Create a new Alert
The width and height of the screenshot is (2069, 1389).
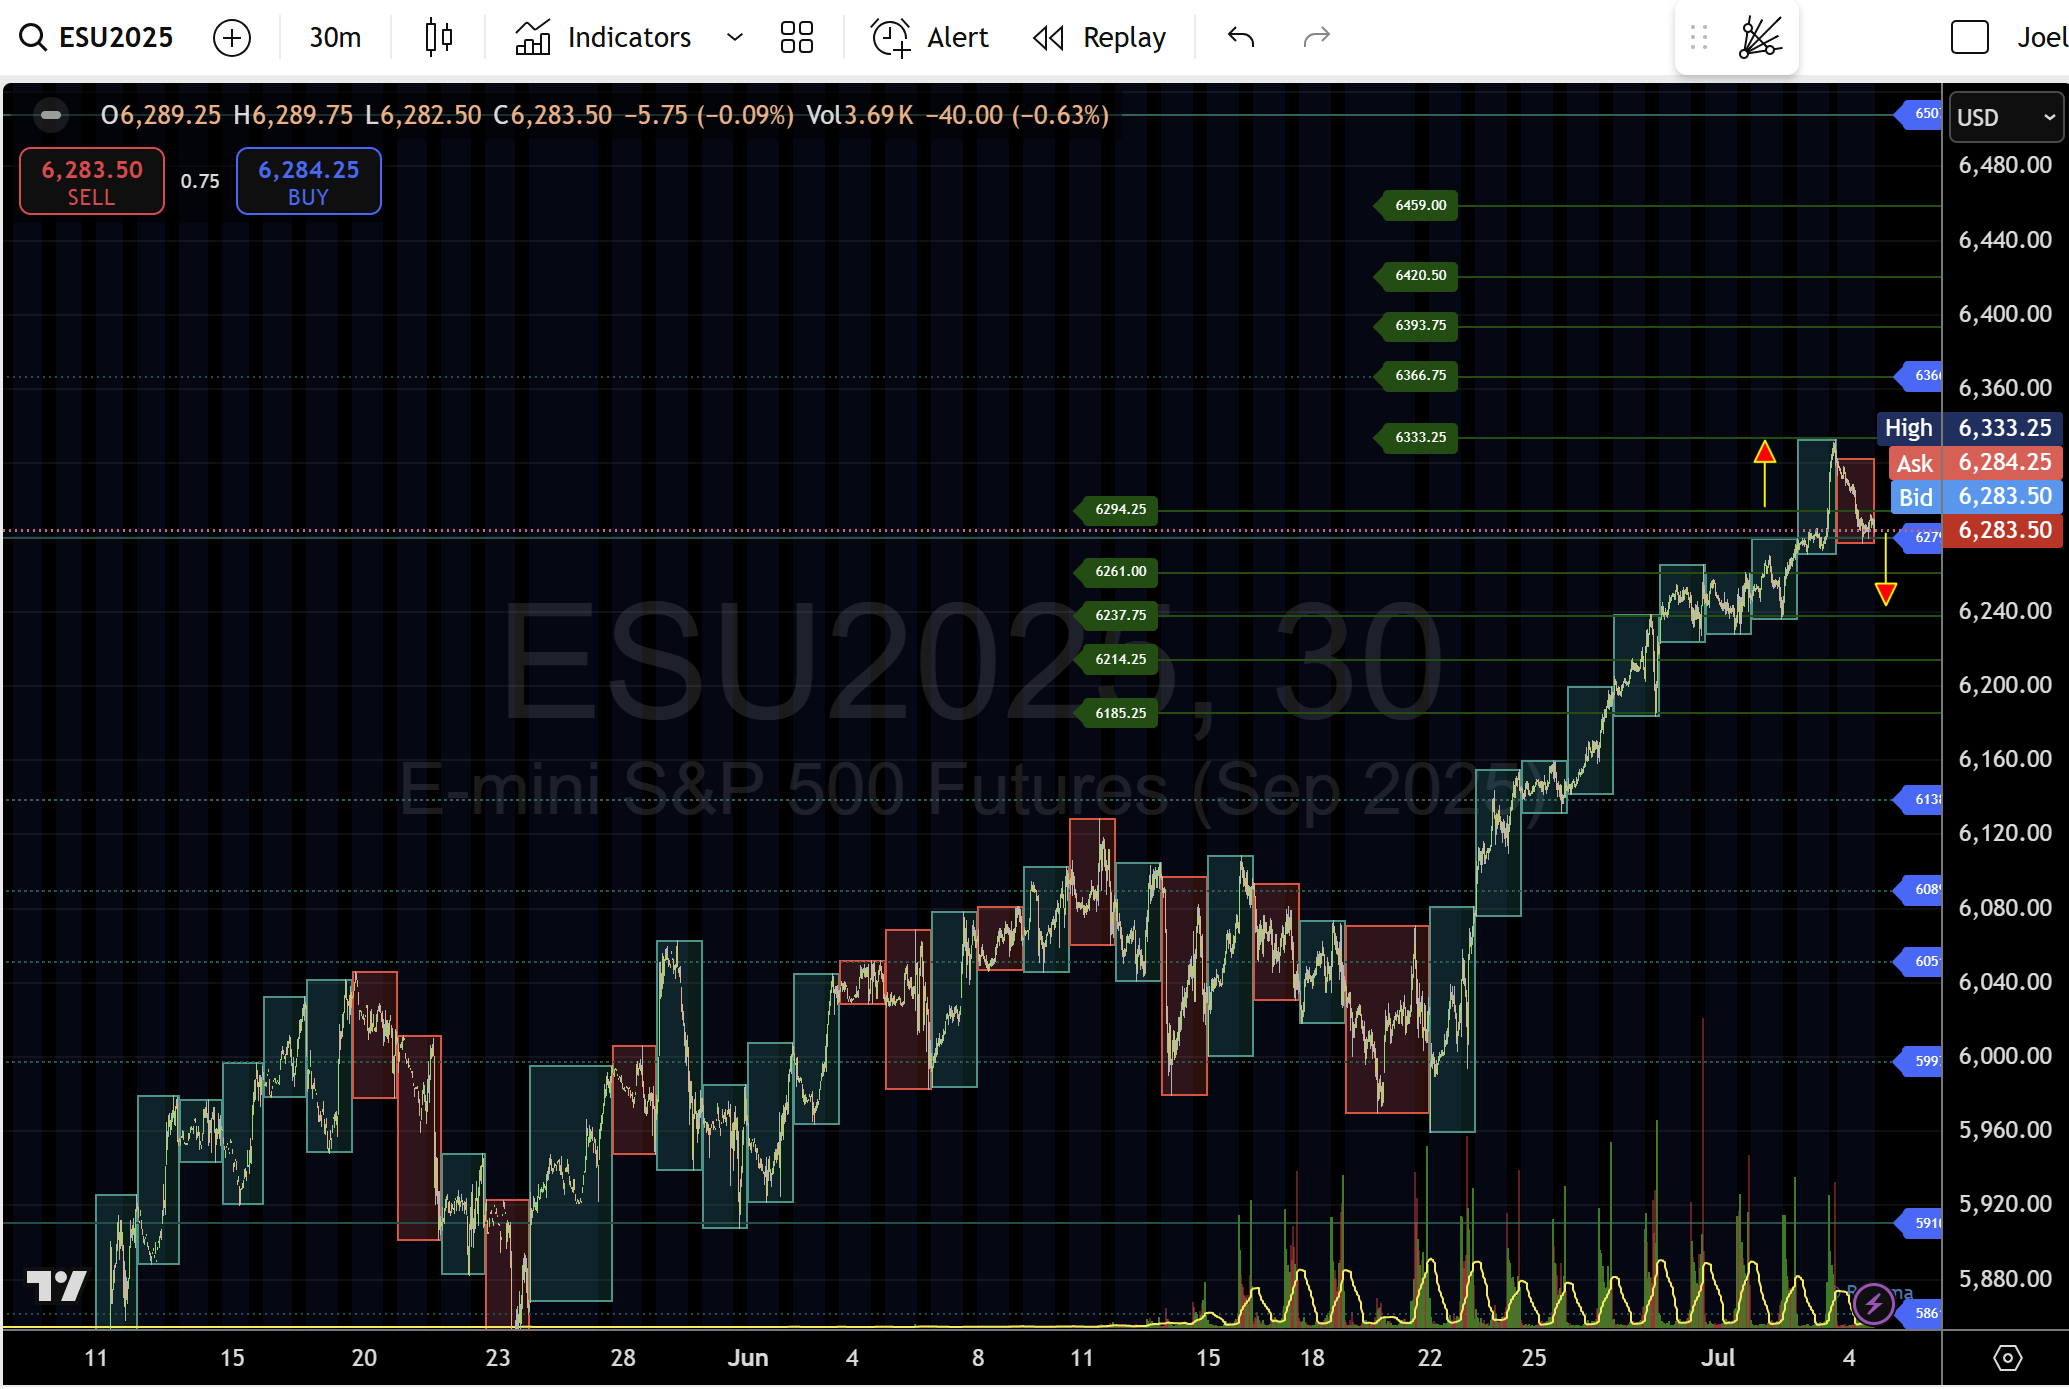tap(930, 38)
